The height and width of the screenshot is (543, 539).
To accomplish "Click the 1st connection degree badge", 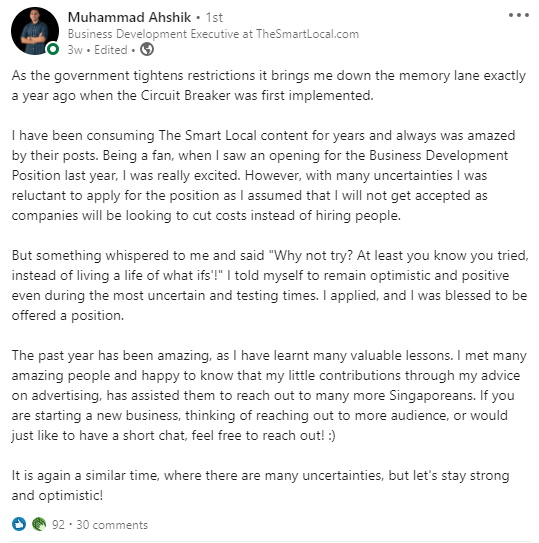I will pyautogui.click(x=214, y=17).
